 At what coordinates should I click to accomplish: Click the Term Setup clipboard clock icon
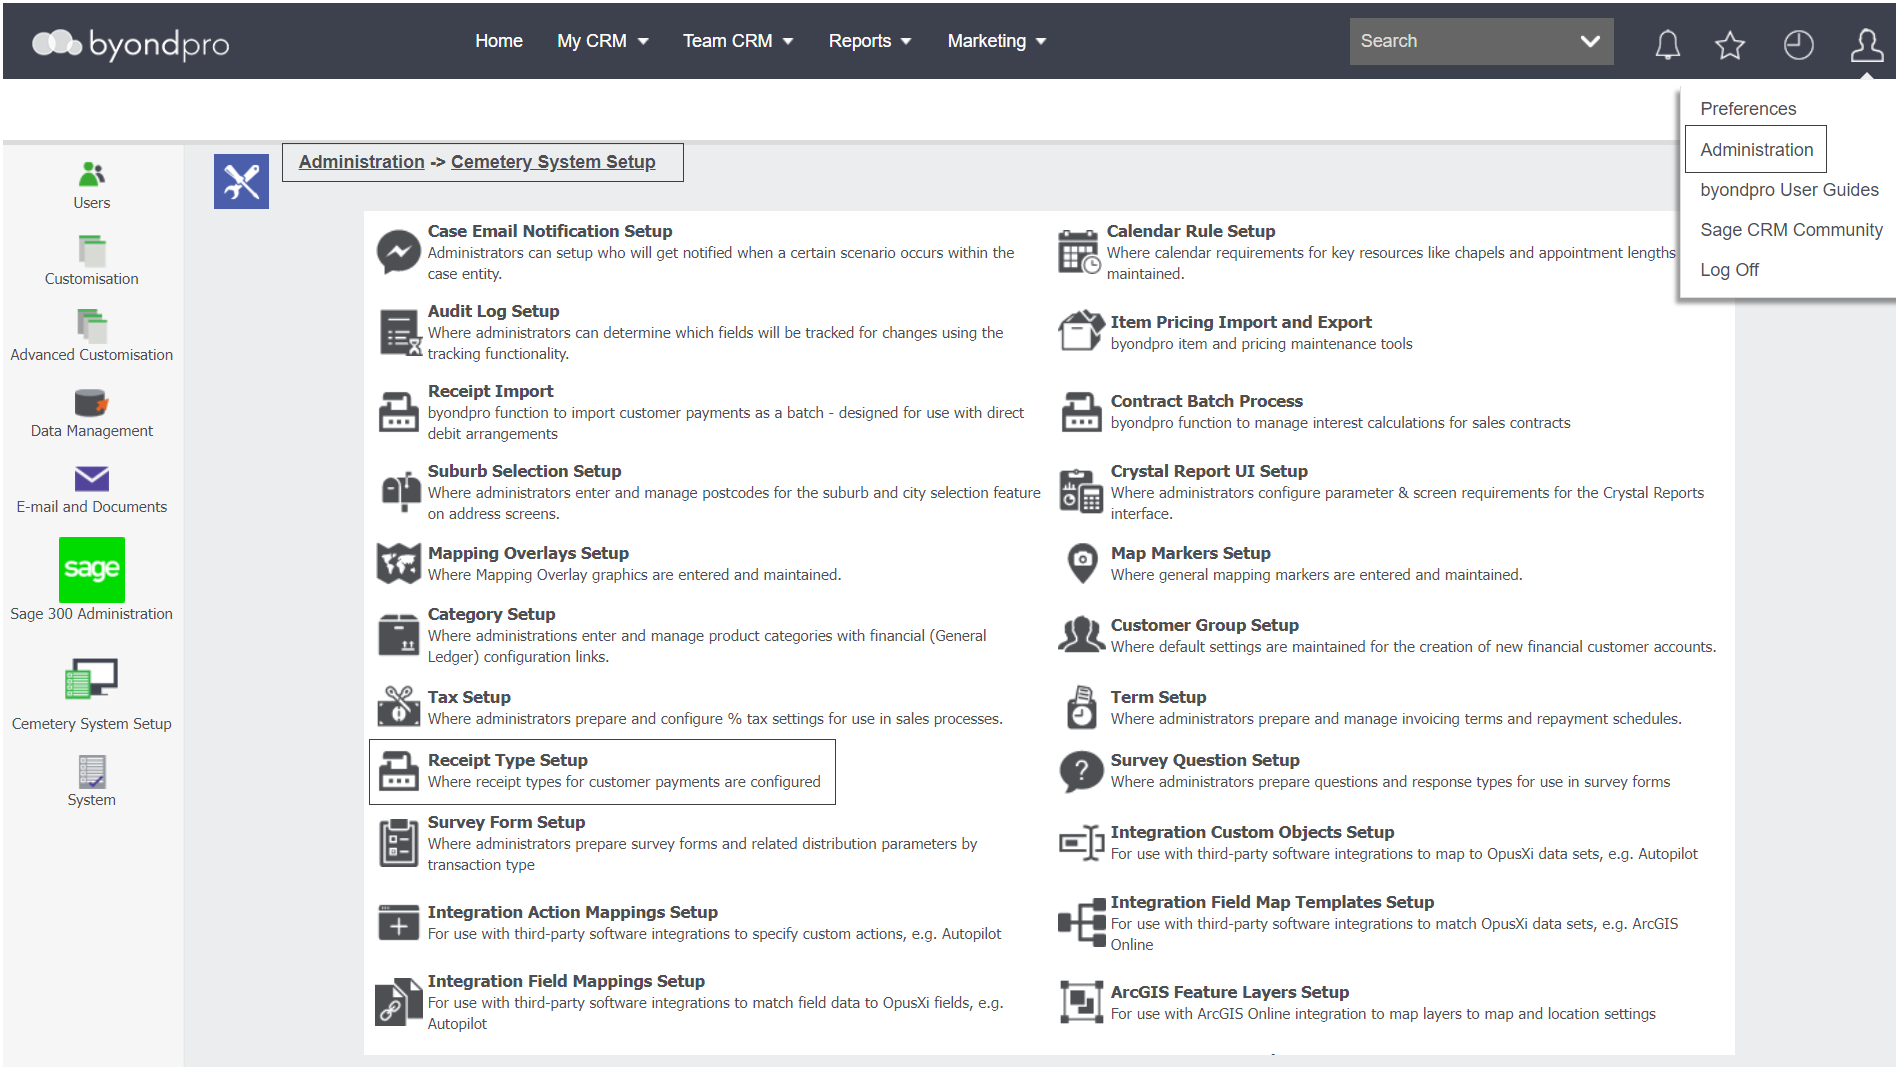[x=1081, y=707]
